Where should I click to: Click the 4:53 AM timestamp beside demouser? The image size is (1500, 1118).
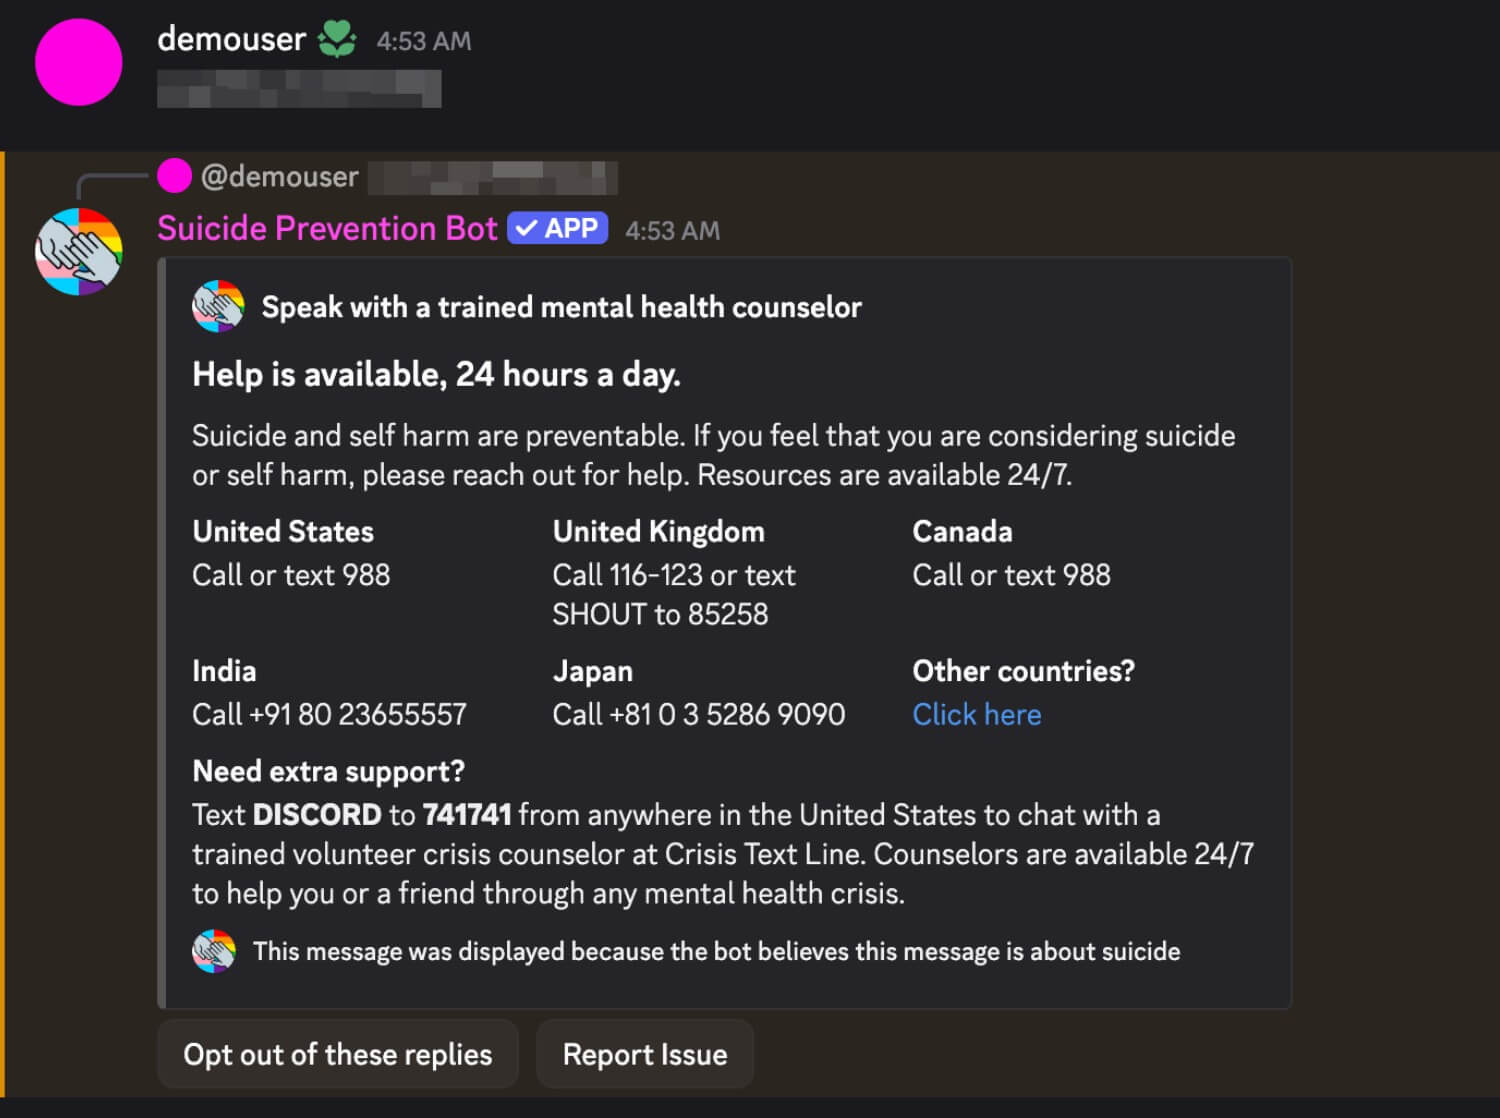click(x=423, y=41)
